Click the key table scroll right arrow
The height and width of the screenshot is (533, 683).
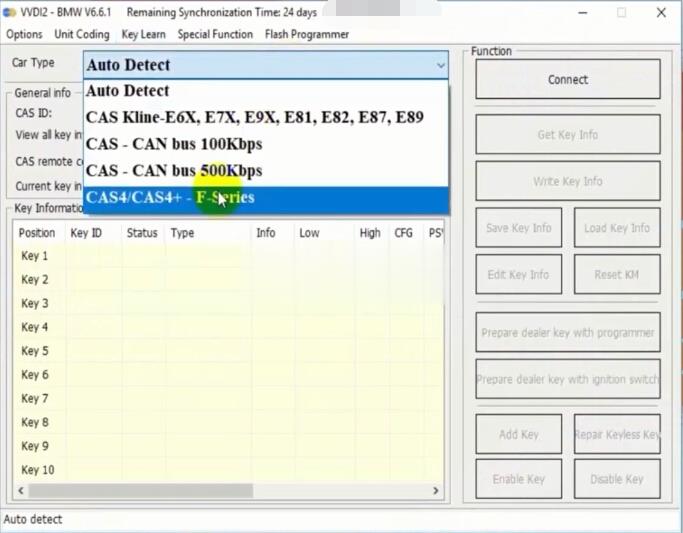pyautogui.click(x=435, y=491)
